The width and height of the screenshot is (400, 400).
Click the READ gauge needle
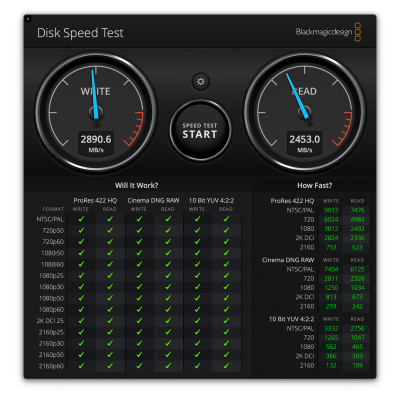[297, 96]
